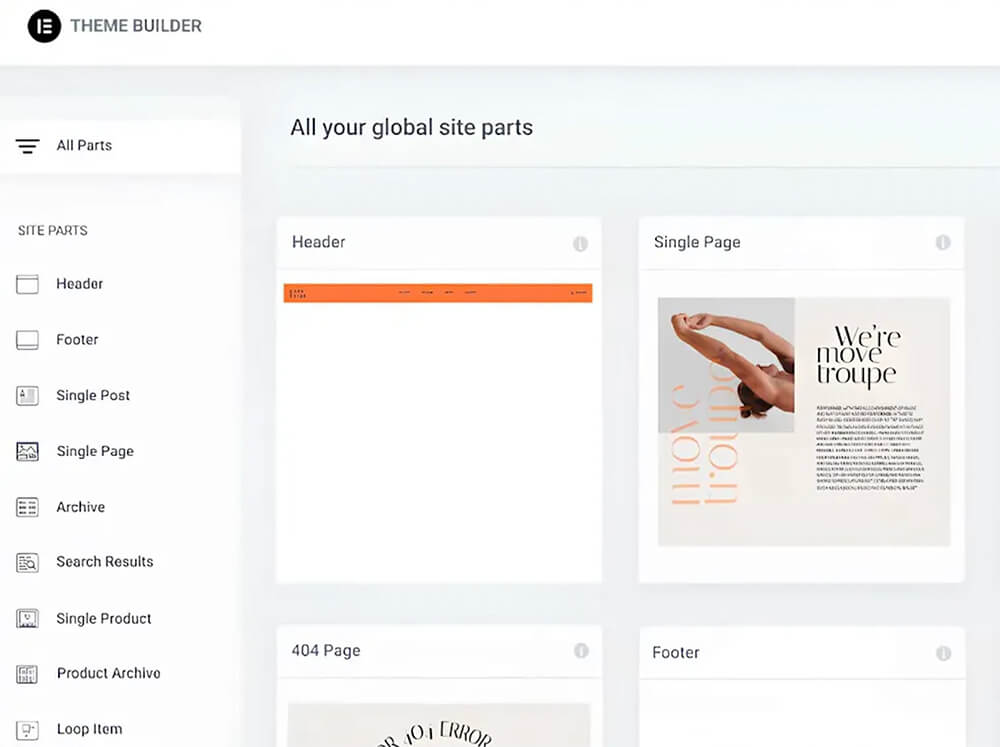Click the Single Page sidebar icon
Image resolution: width=1000 pixels, height=747 pixels.
click(x=27, y=452)
